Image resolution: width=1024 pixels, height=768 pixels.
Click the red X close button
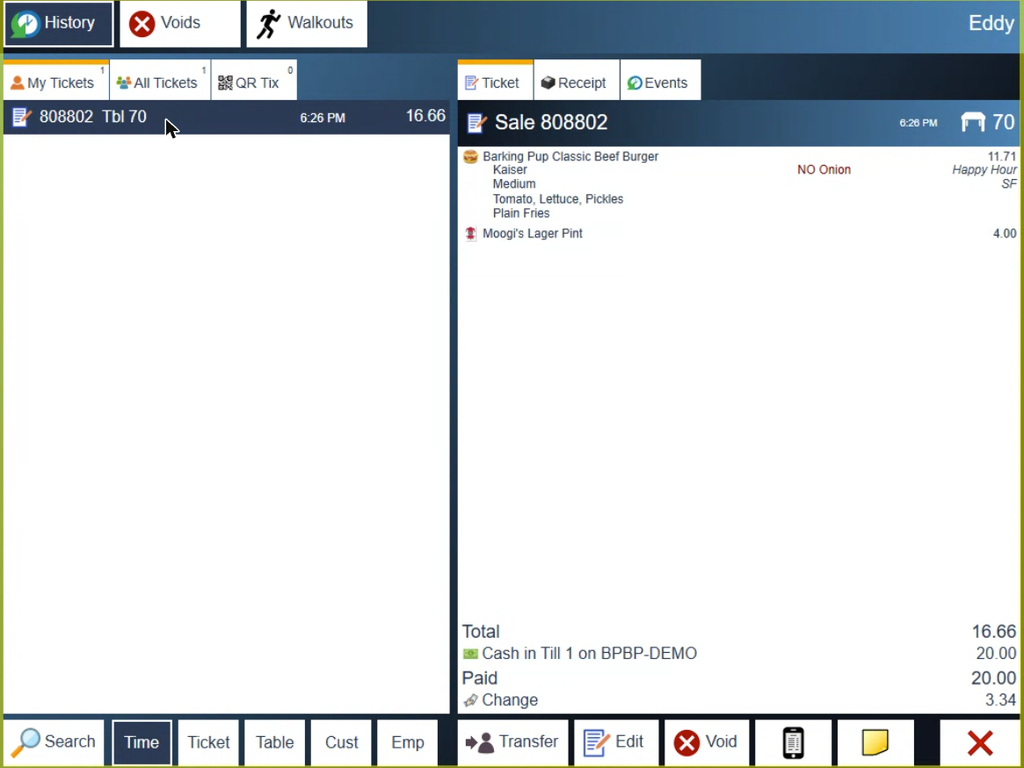pyautogui.click(x=980, y=742)
